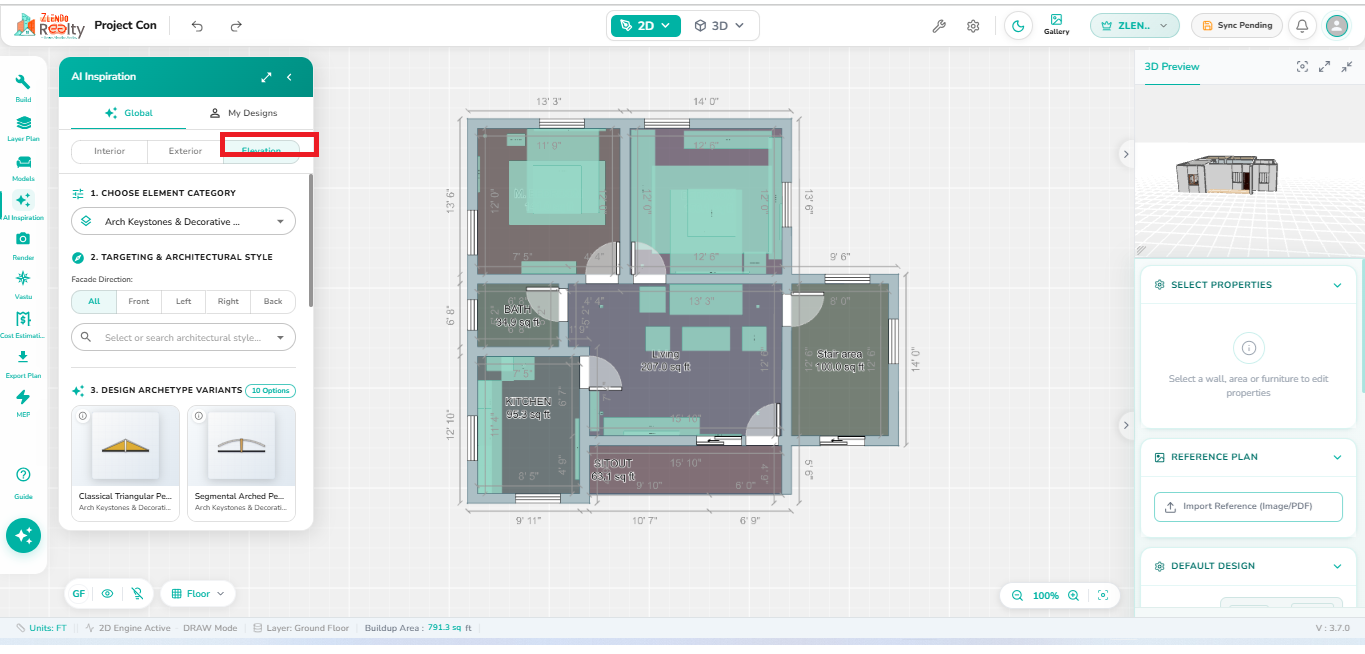
Task: Open the Render camera tool
Action: 23,245
